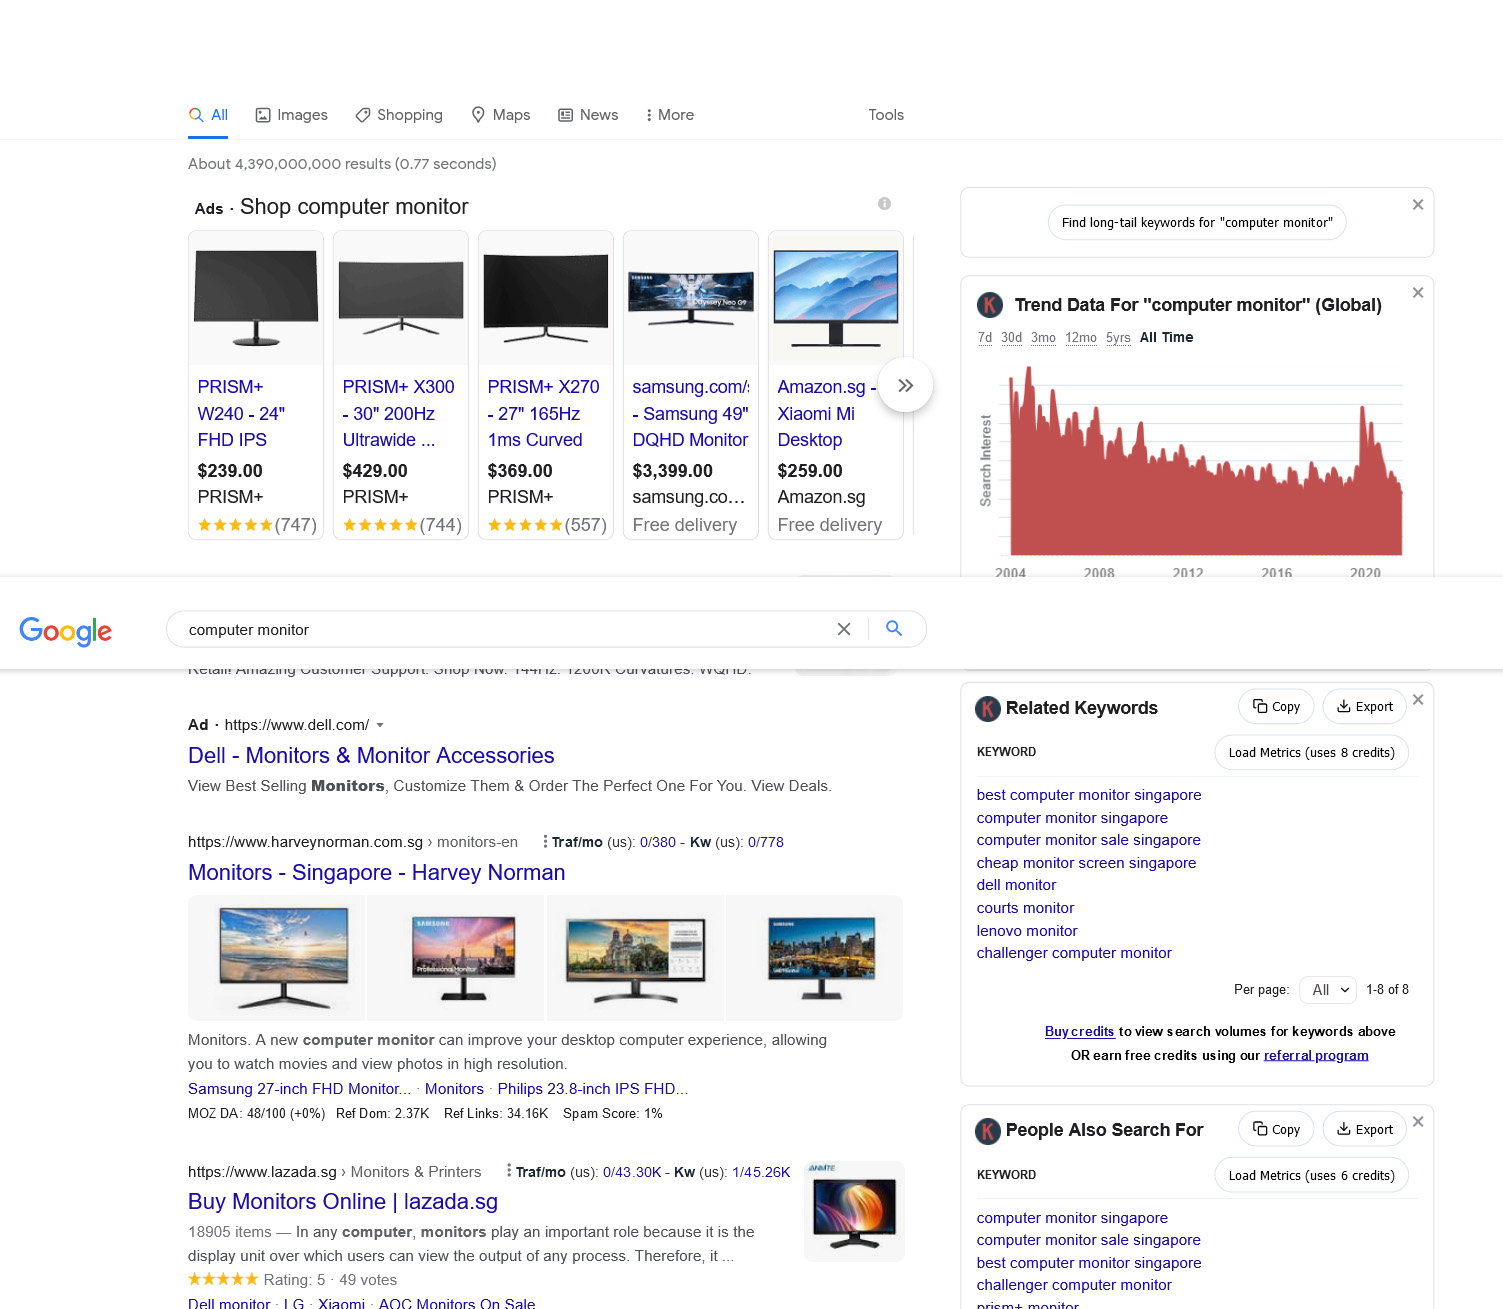
Task: Open keyword best computer monitor singapore in Related Keywords
Action: [x=1089, y=795]
